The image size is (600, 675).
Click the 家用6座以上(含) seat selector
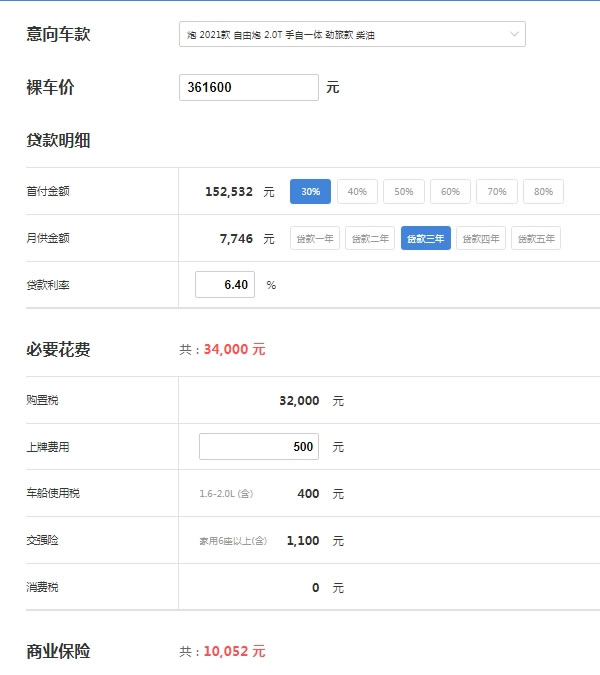233,541
